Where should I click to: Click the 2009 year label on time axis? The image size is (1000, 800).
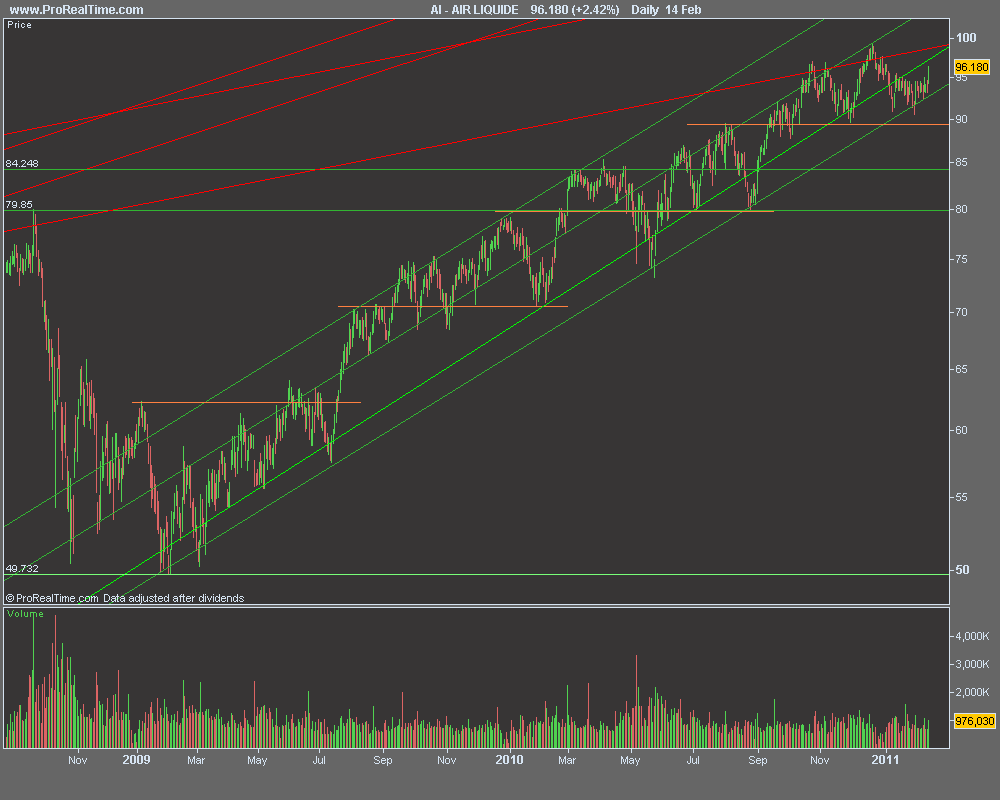tap(136, 760)
